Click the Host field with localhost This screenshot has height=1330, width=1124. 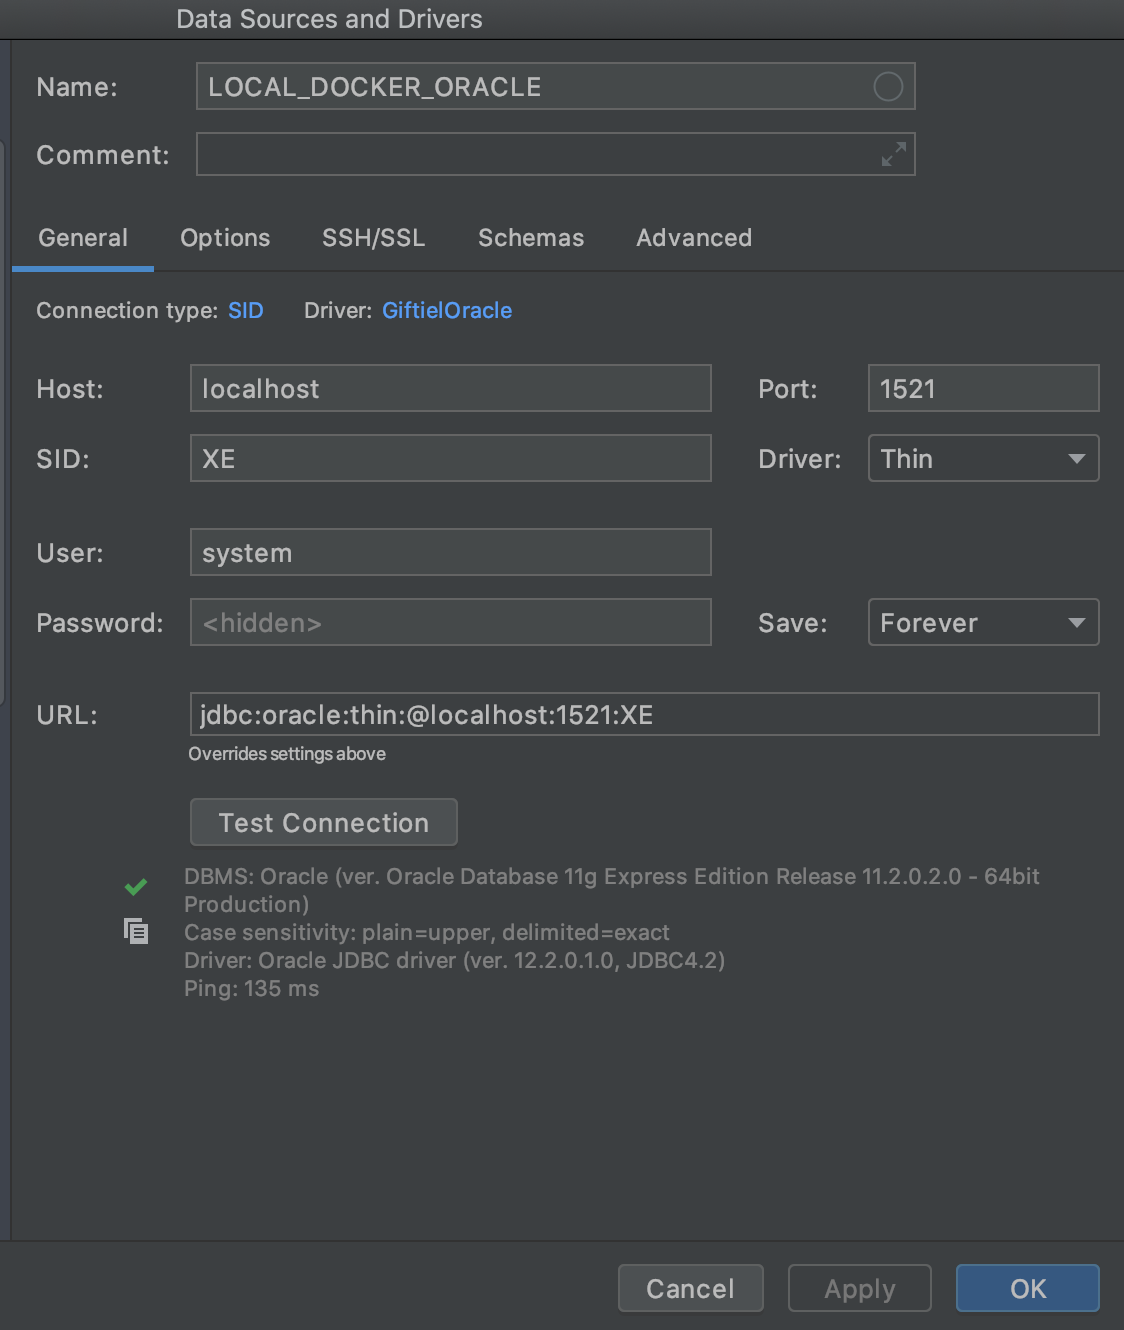tap(451, 388)
